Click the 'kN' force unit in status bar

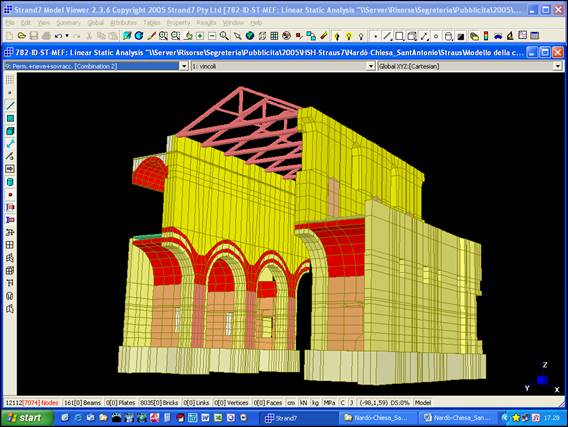pyautogui.click(x=303, y=403)
